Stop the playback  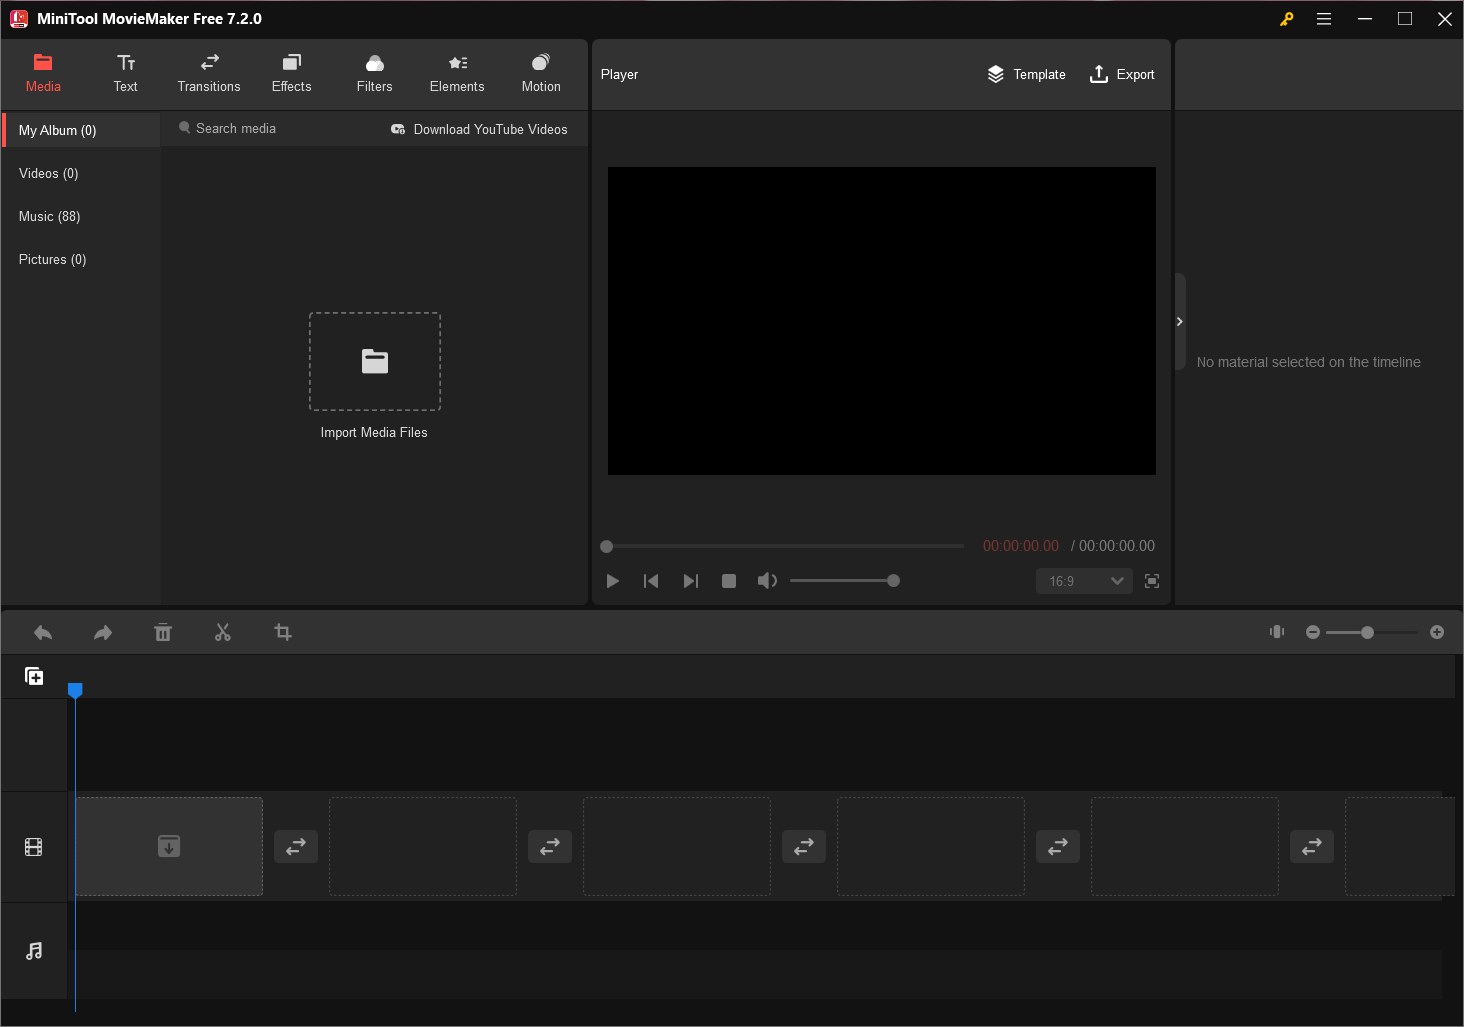(x=729, y=581)
